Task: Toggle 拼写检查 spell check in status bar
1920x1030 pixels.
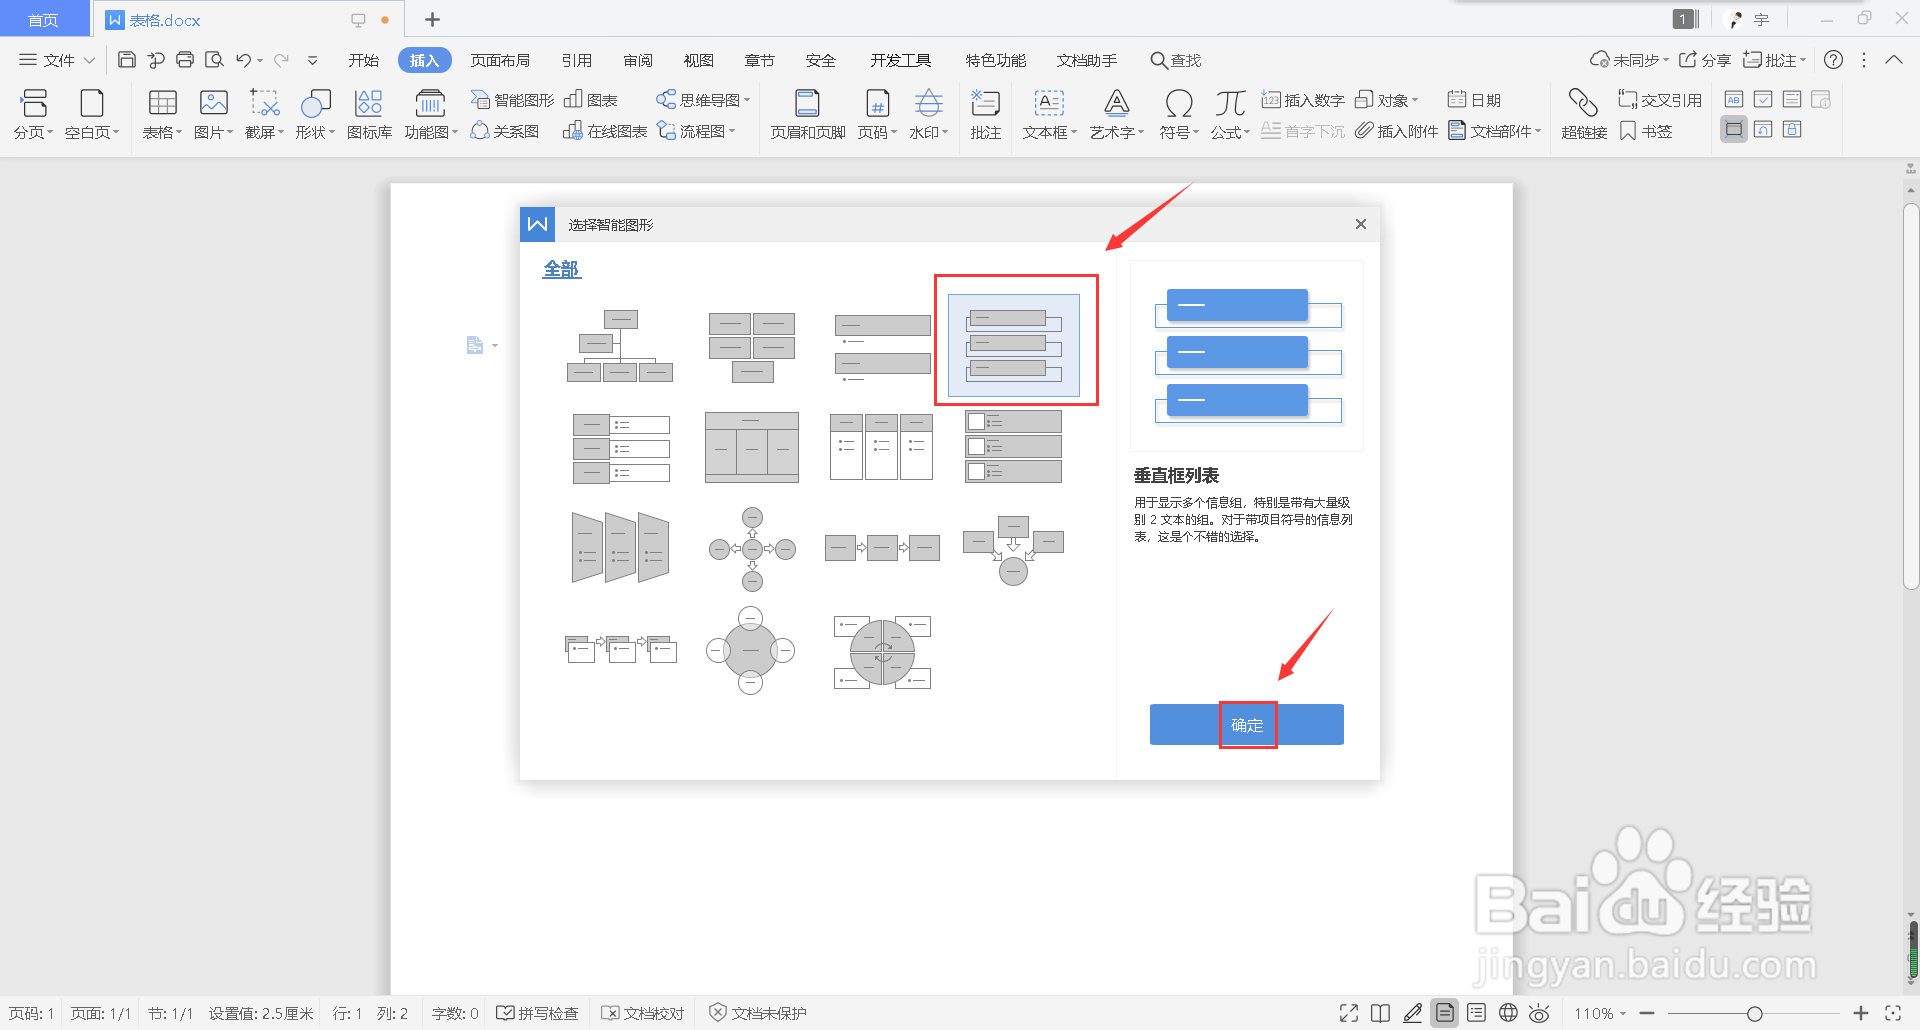Action: pyautogui.click(x=538, y=1013)
